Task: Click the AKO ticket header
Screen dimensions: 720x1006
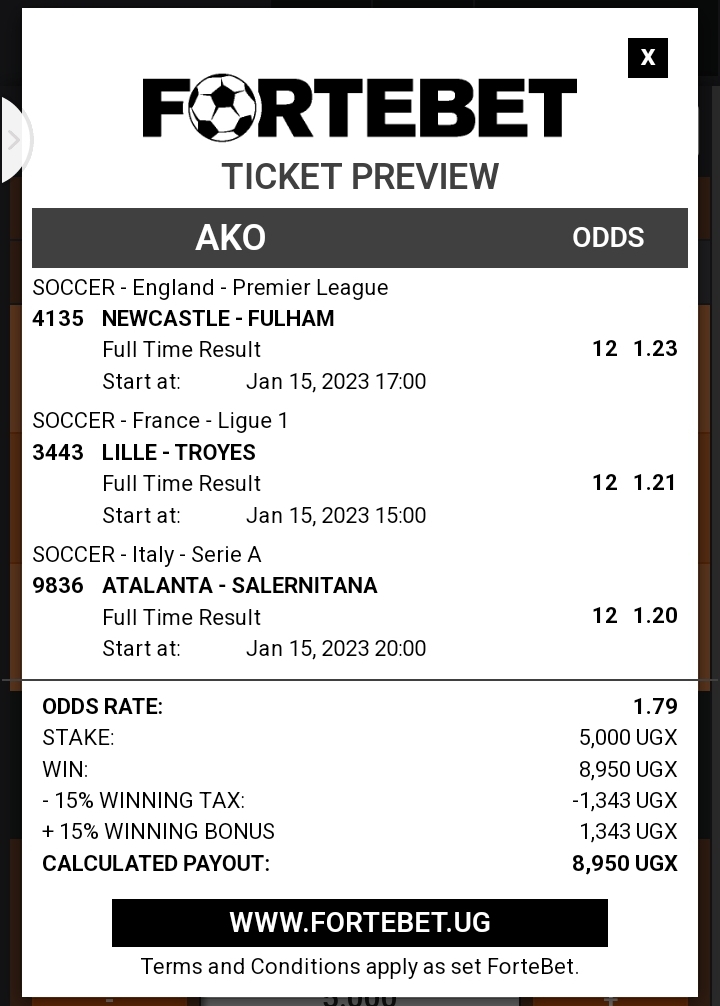Action: pyautogui.click(x=230, y=237)
